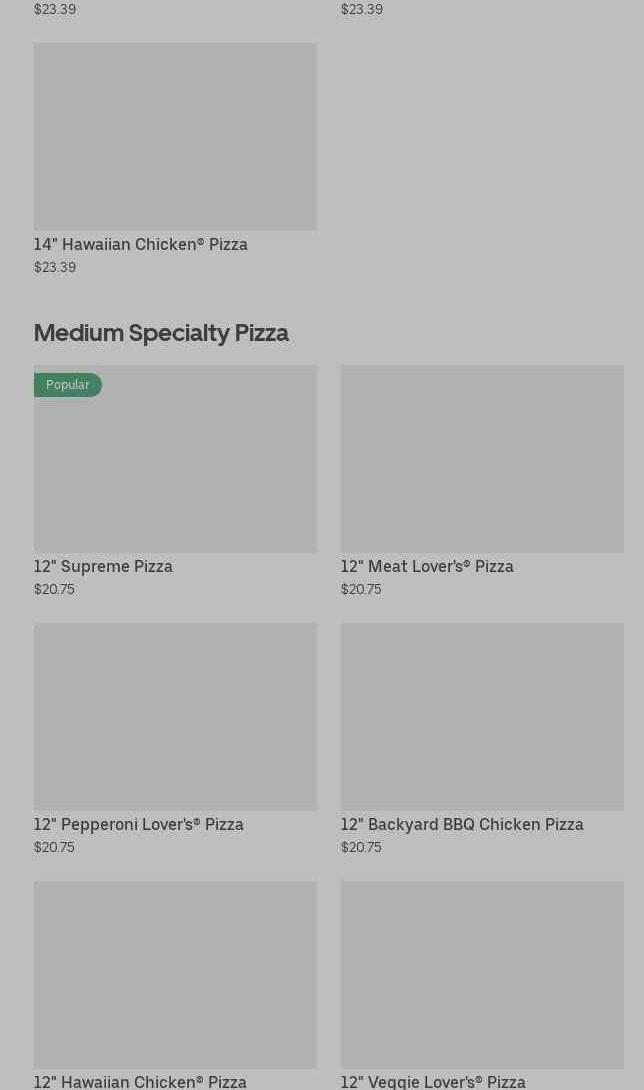644x1090 pixels.
Task: Click the $20.75 price under Meat Lover's
Action: click(361, 589)
